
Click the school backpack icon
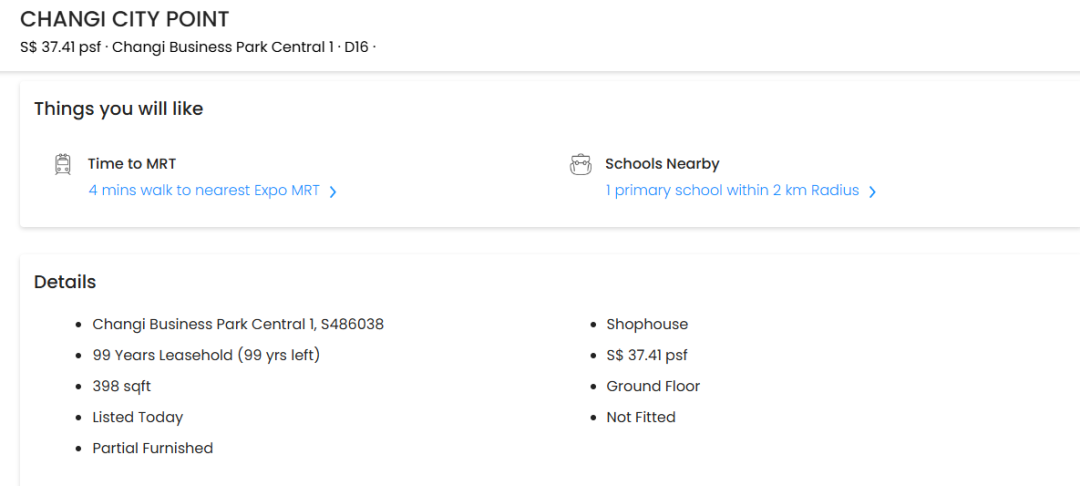pos(580,165)
